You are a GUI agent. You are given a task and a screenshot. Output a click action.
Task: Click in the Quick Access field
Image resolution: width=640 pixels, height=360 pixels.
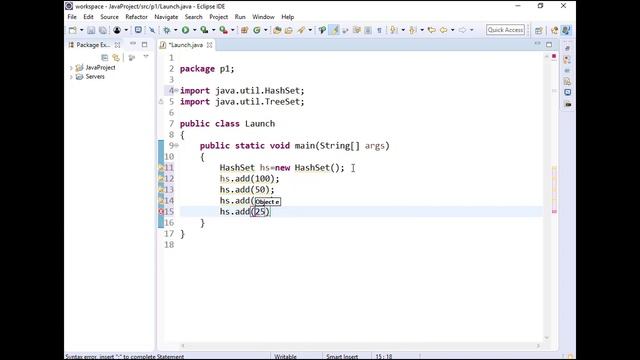click(x=505, y=30)
